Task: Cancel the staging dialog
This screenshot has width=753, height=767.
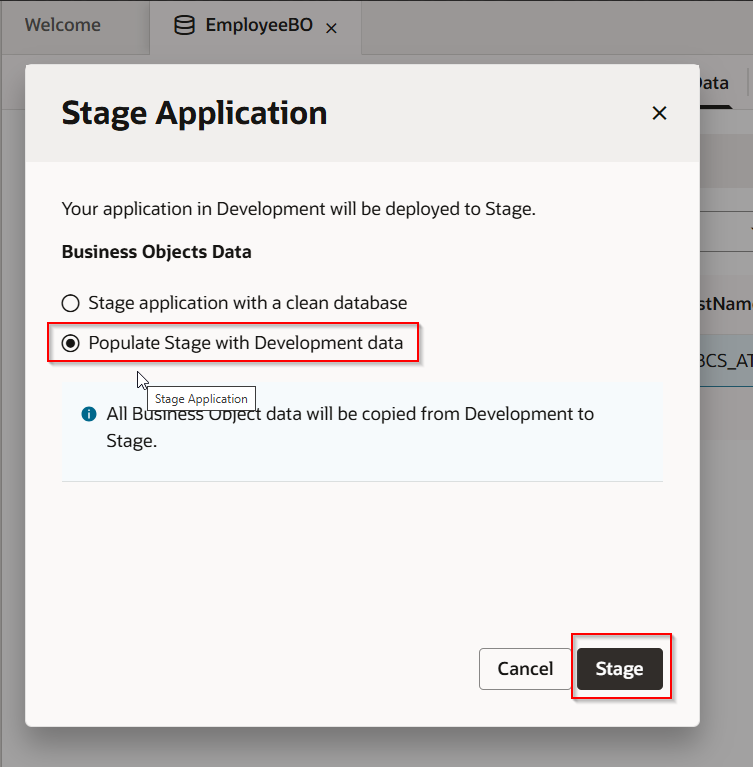Action: coord(525,669)
